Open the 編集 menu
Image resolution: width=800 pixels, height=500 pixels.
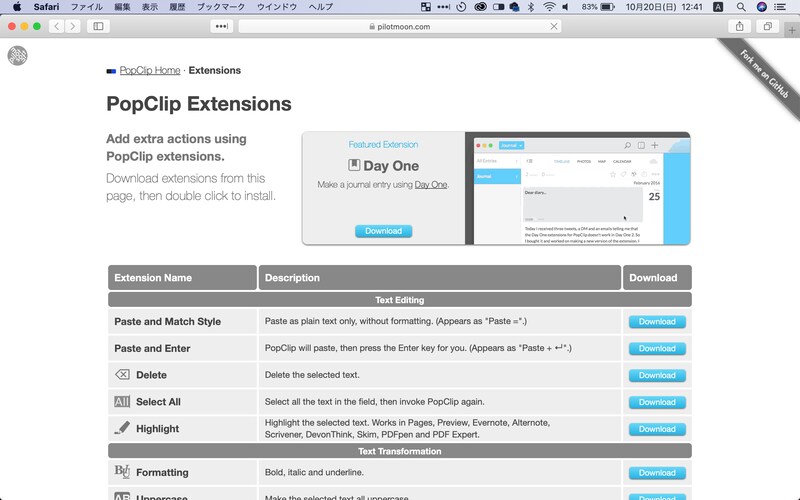122,7
